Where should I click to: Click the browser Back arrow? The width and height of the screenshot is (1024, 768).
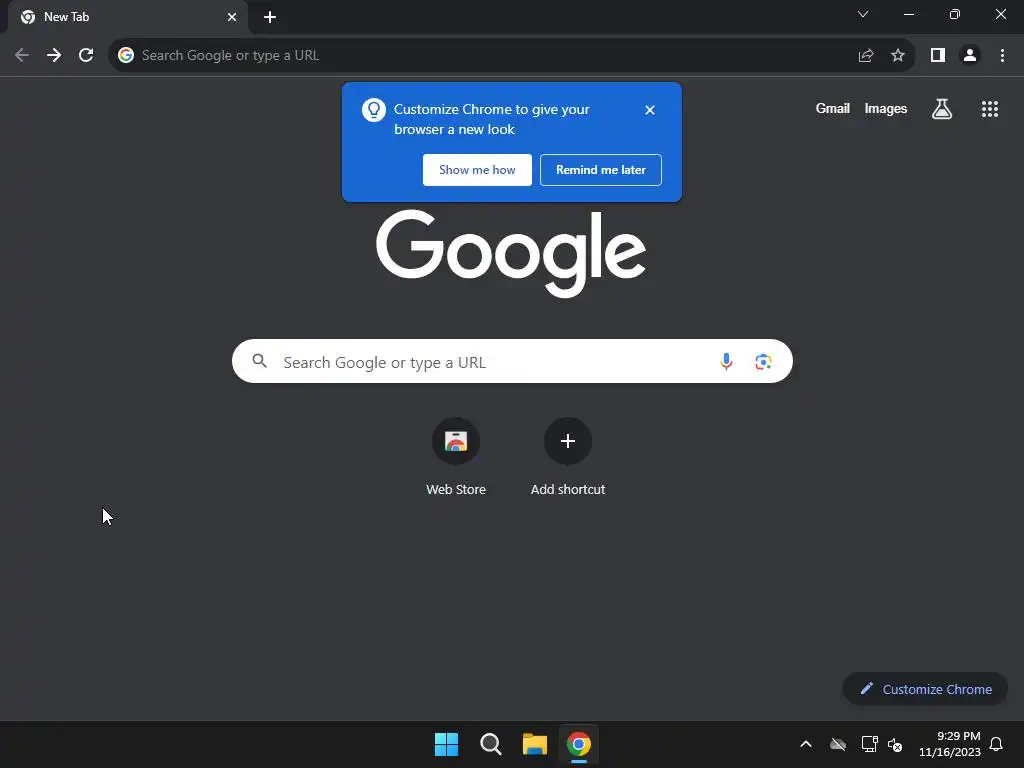pos(22,56)
